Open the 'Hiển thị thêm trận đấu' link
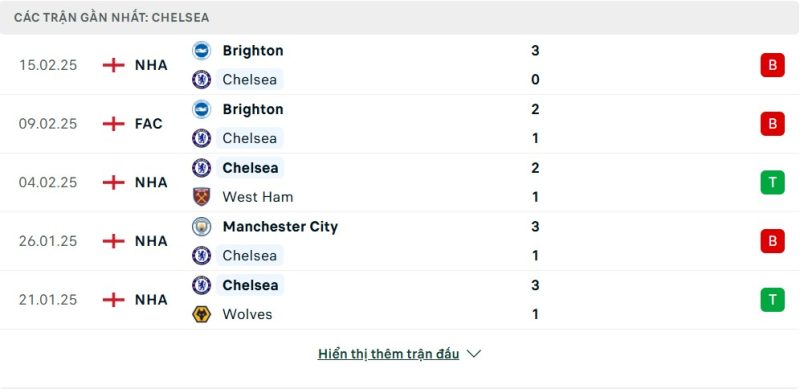This screenshot has width=800, height=389. point(388,354)
